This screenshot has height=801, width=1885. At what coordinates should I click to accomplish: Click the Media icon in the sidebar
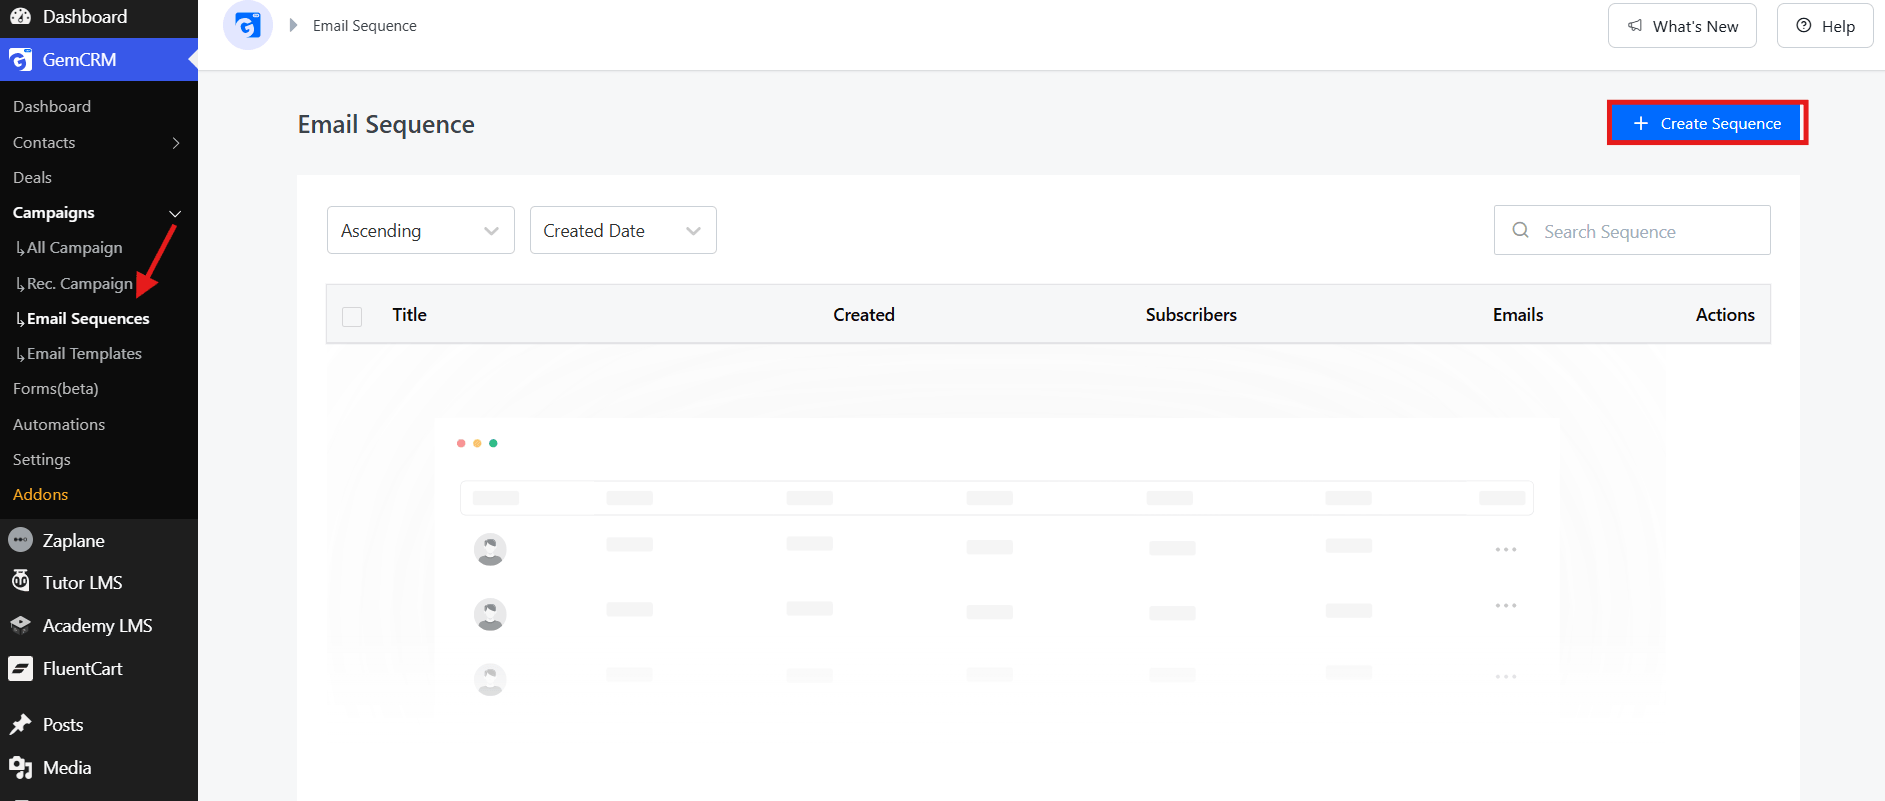[x=20, y=767]
